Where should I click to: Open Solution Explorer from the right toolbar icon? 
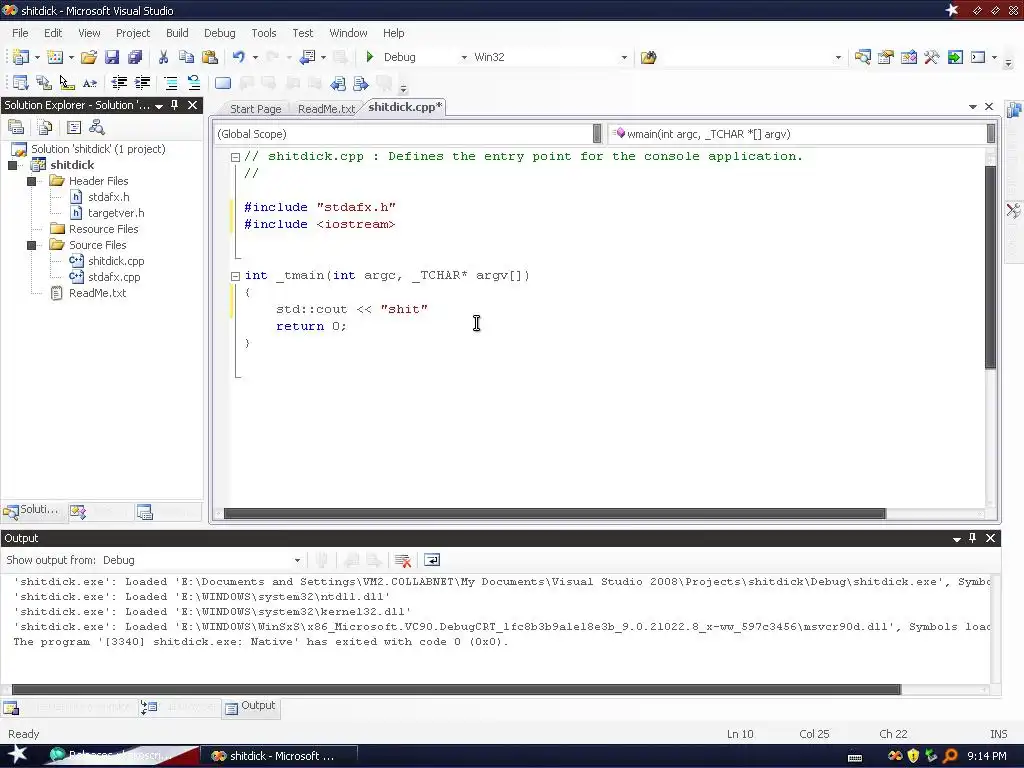click(x=863, y=57)
